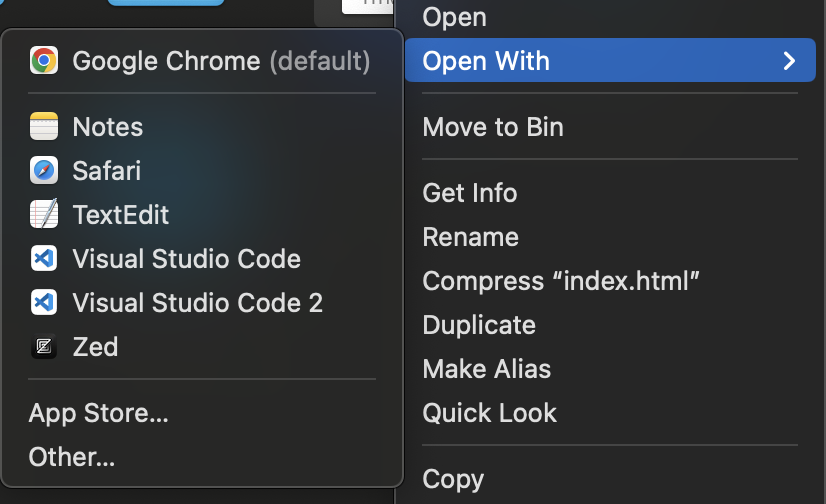
Task: Click Open in context menu
Action: pos(610,17)
